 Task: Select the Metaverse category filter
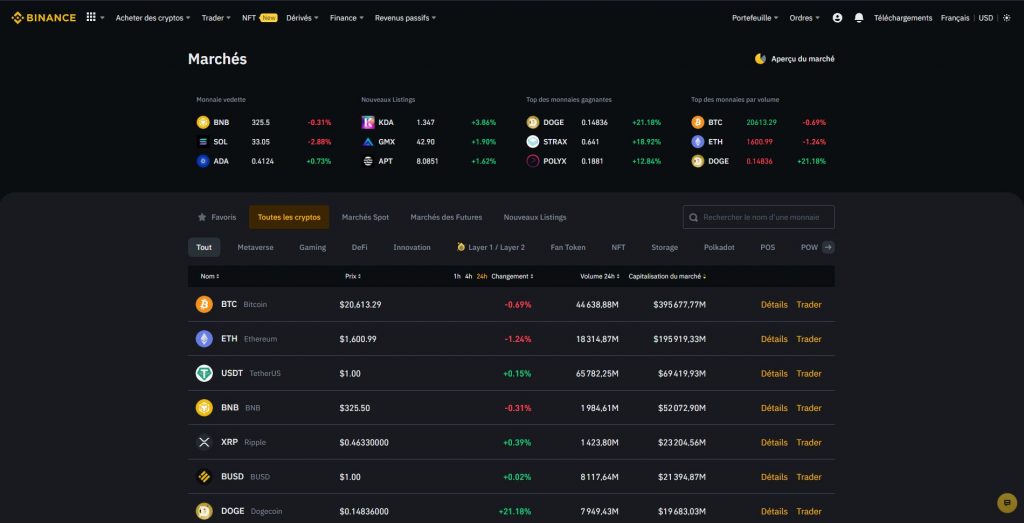pyautogui.click(x=255, y=247)
